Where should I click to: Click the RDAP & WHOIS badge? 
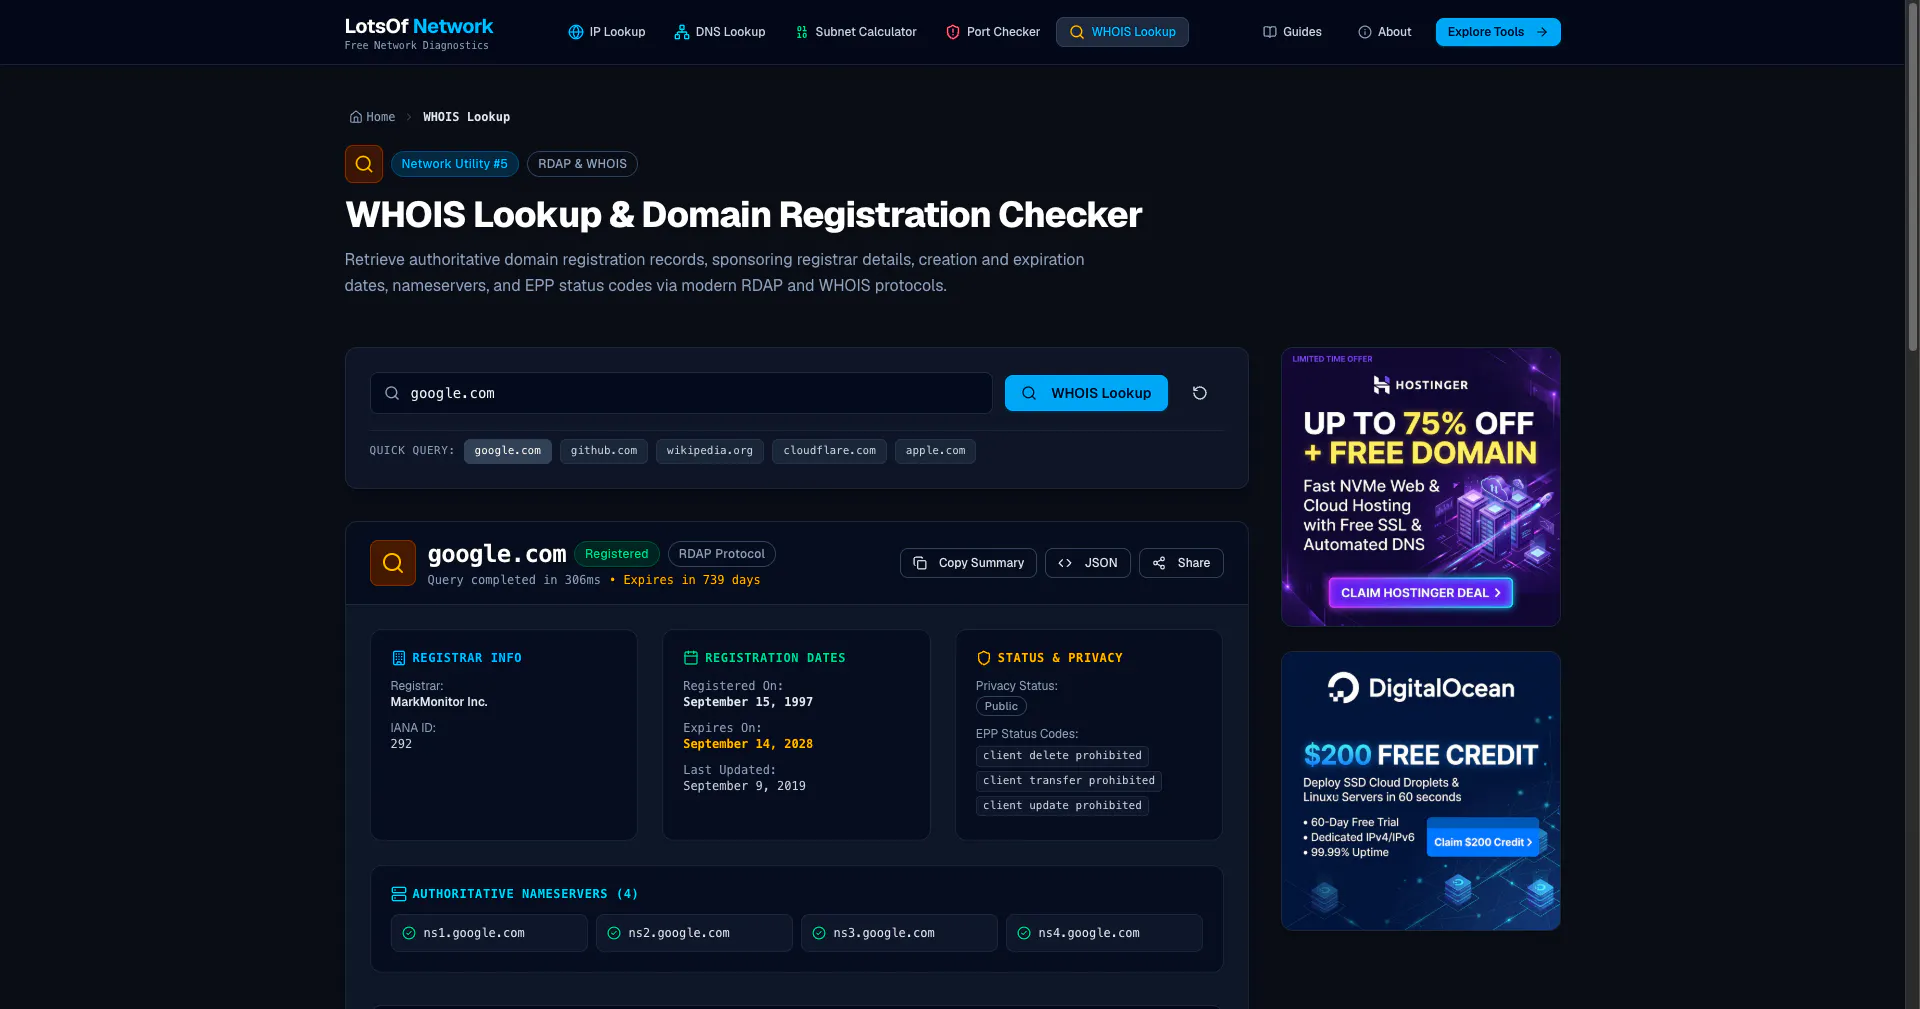pyautogui.click(x=582, y=164)
